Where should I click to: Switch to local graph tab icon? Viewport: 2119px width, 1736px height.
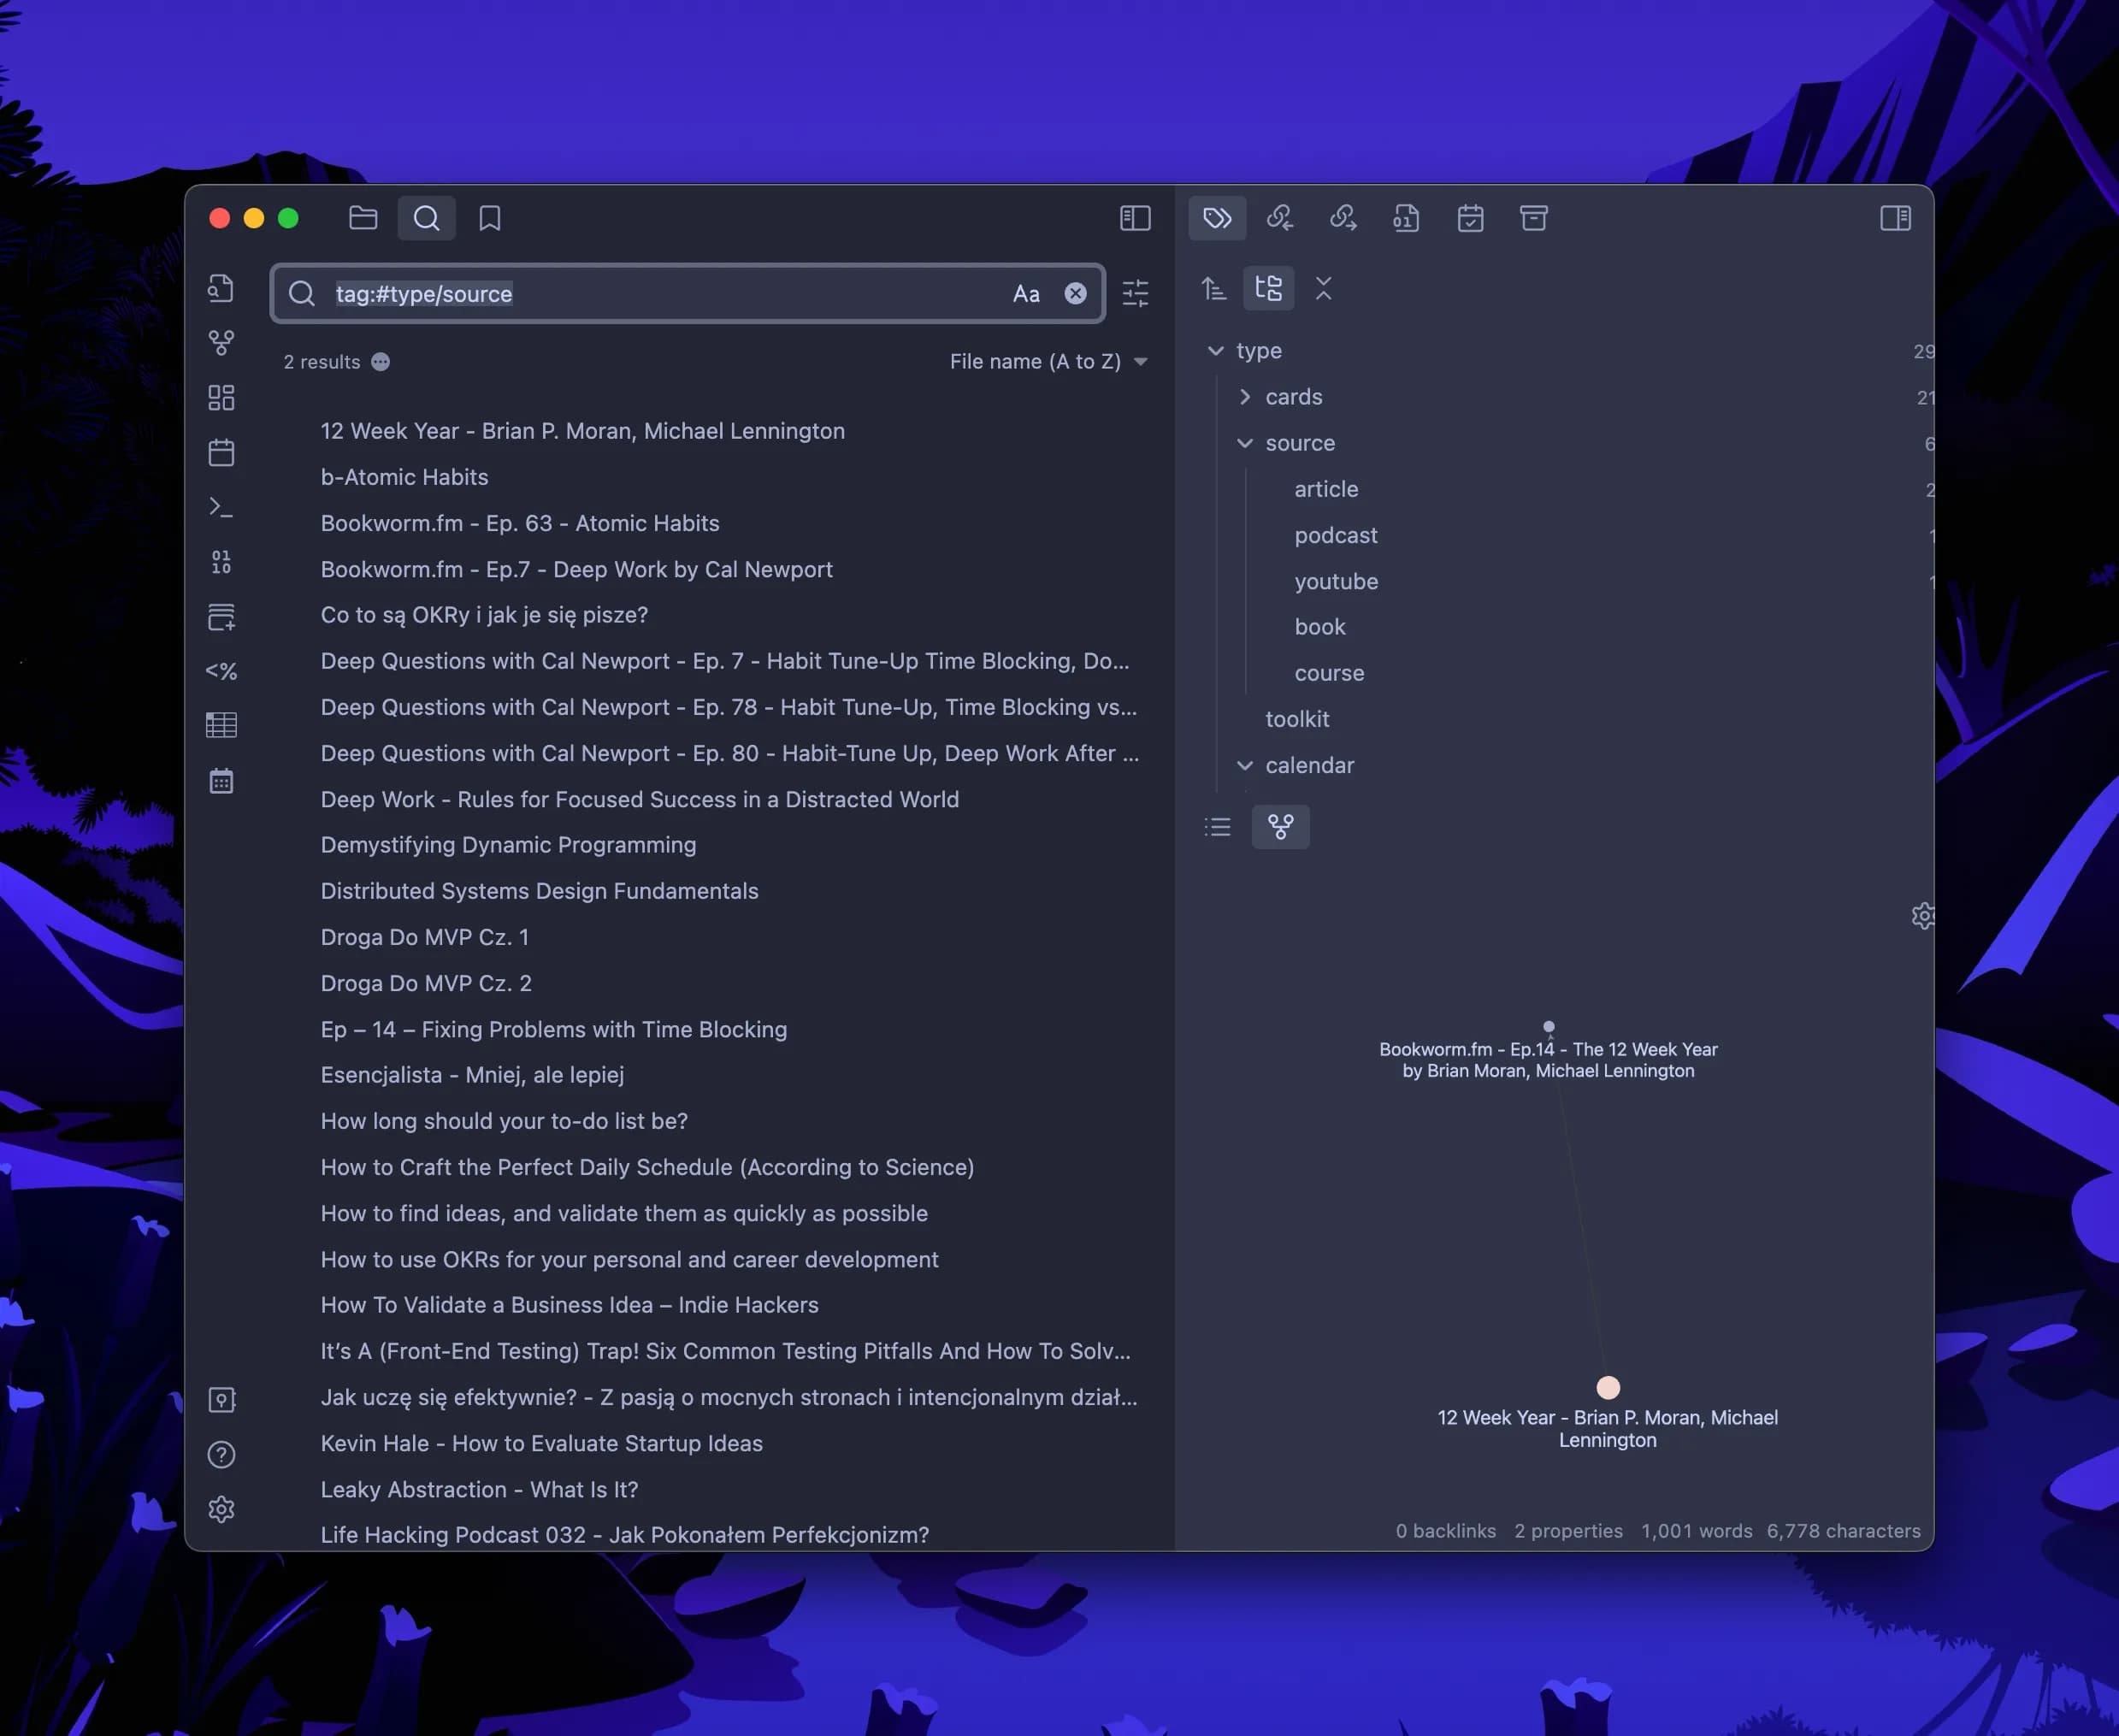[x=1280, y=827]
